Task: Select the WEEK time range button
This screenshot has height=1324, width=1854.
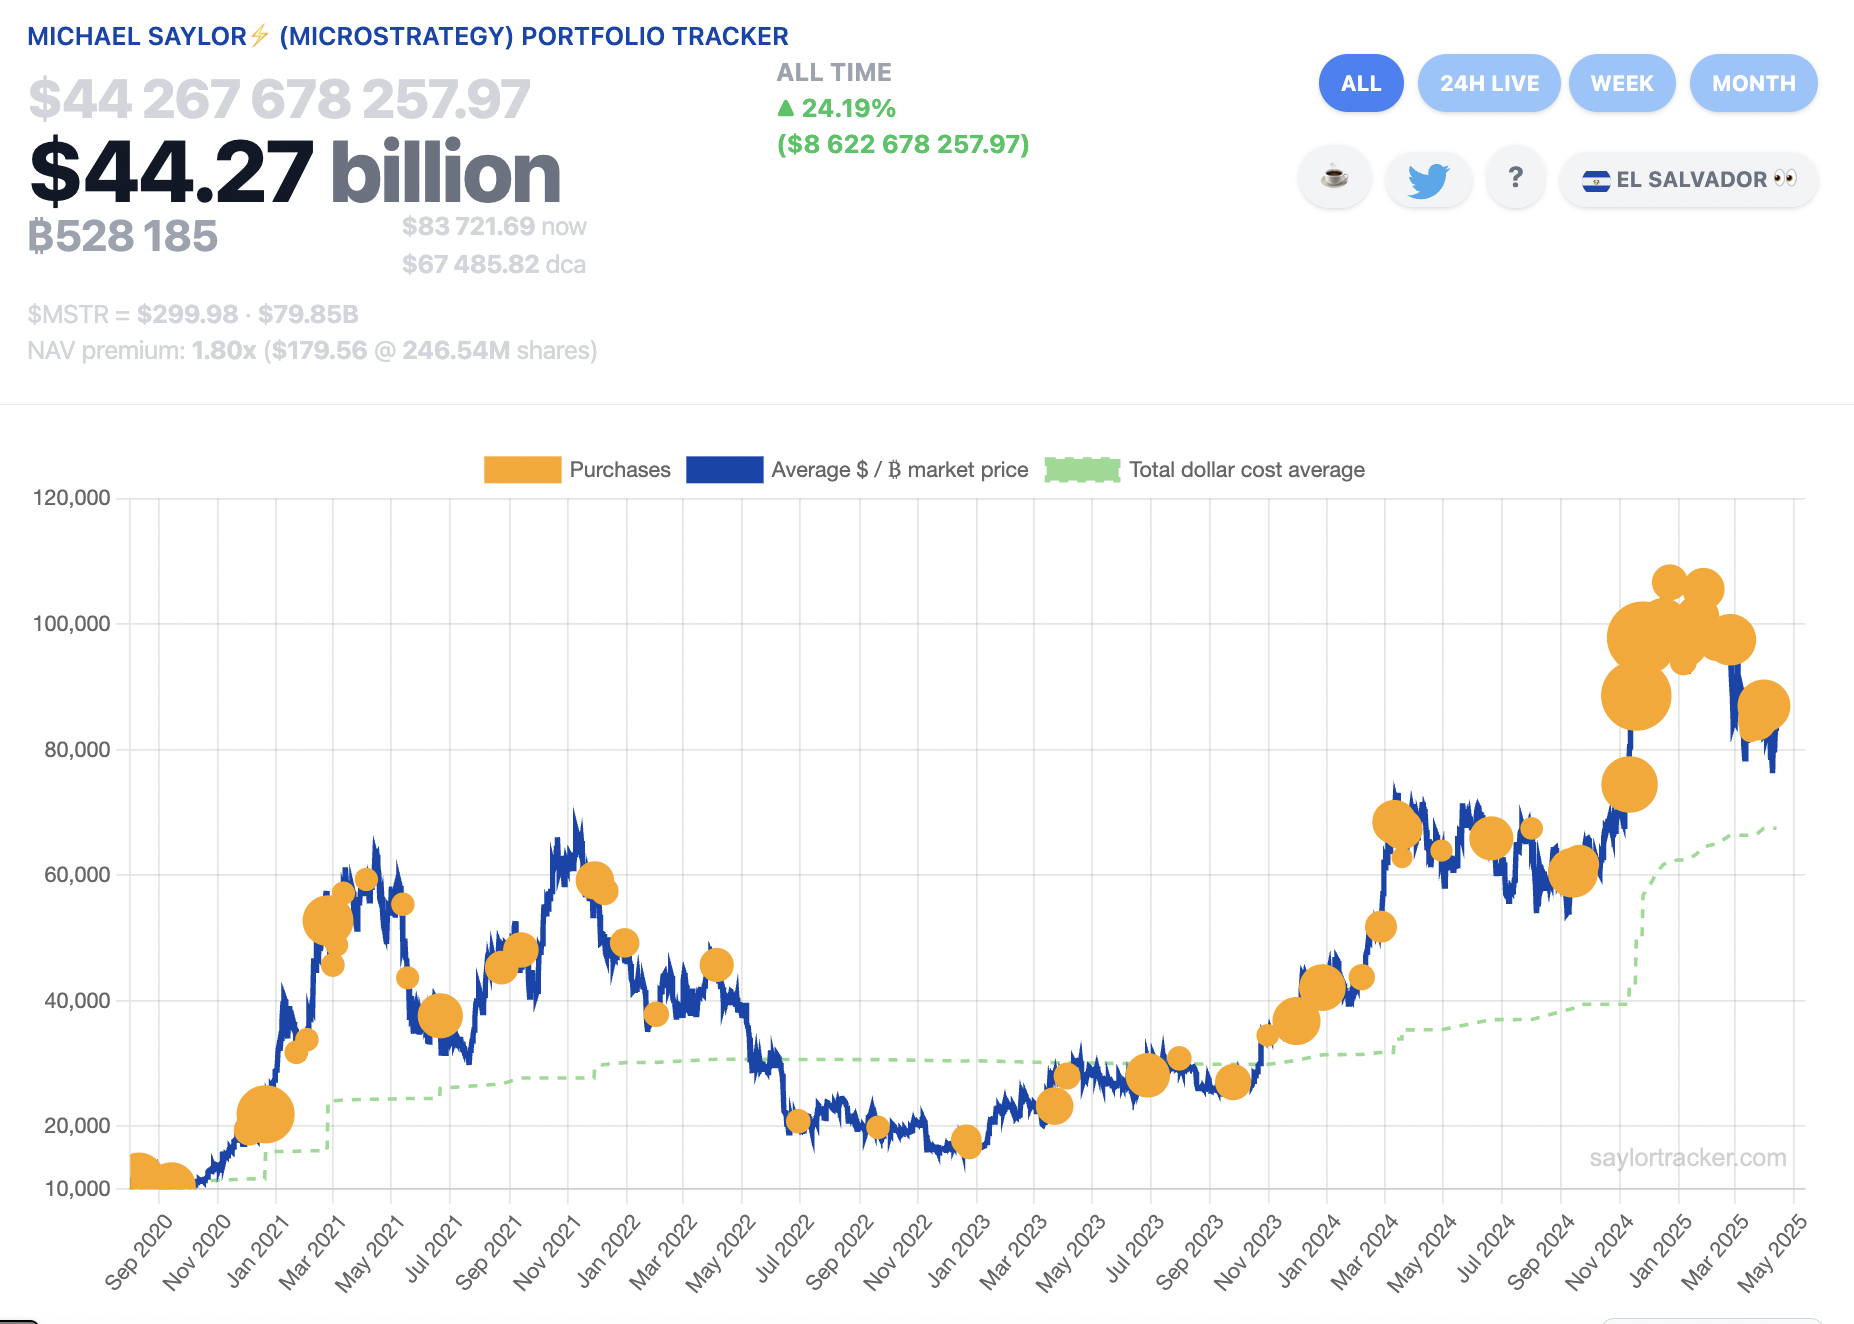Action: pyautogui.click(x=1622, y=83)
